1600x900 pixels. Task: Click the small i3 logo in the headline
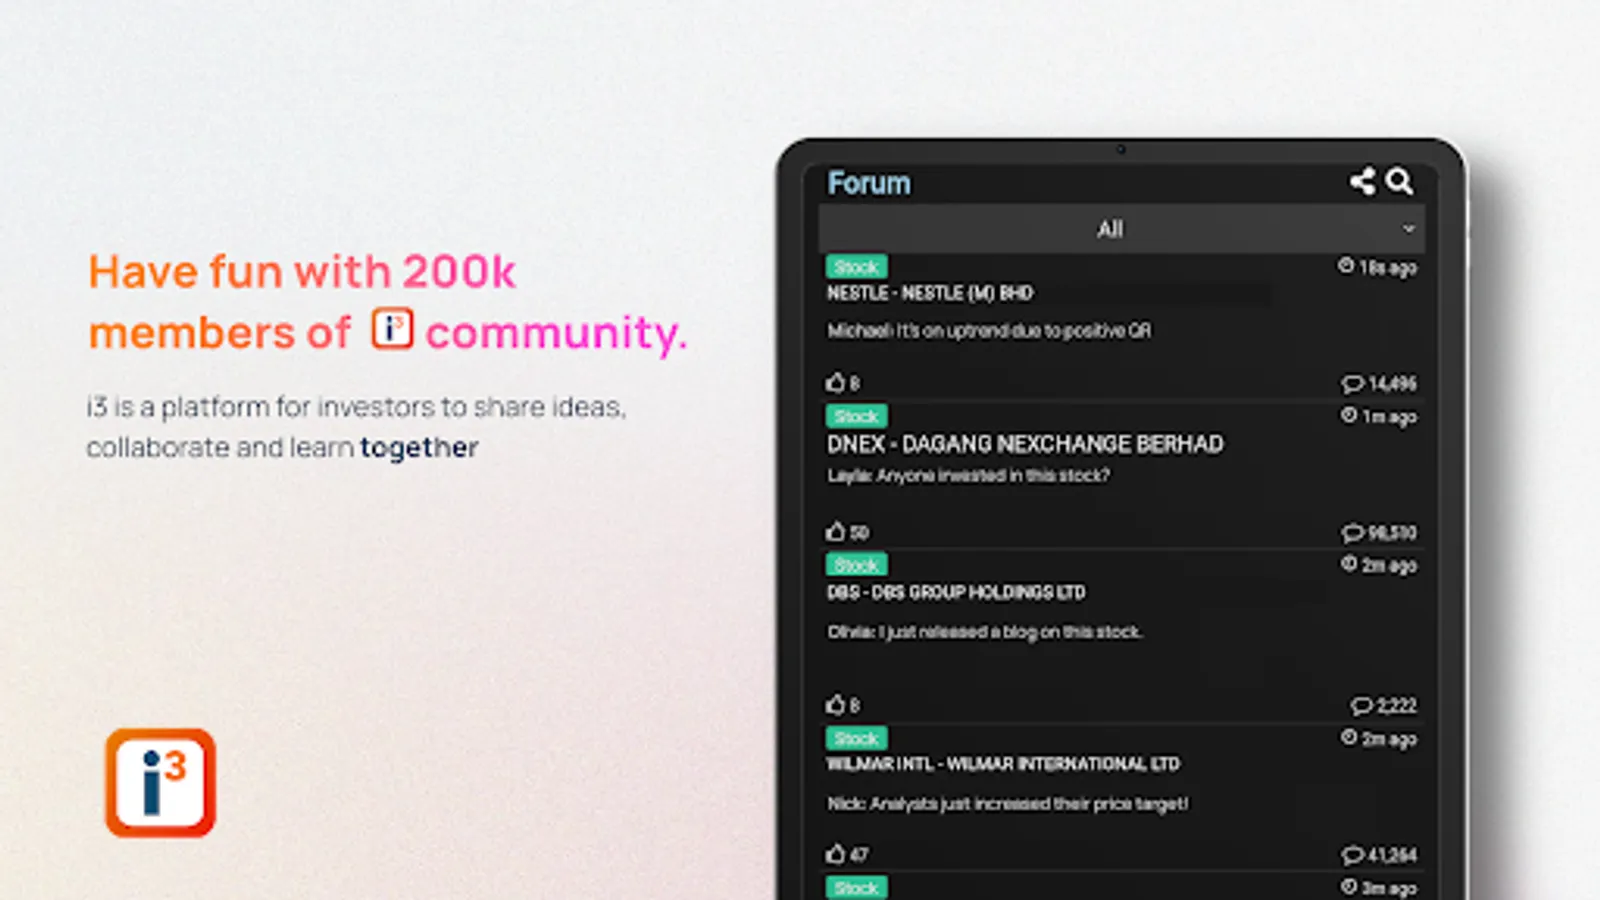click(392, 329)
